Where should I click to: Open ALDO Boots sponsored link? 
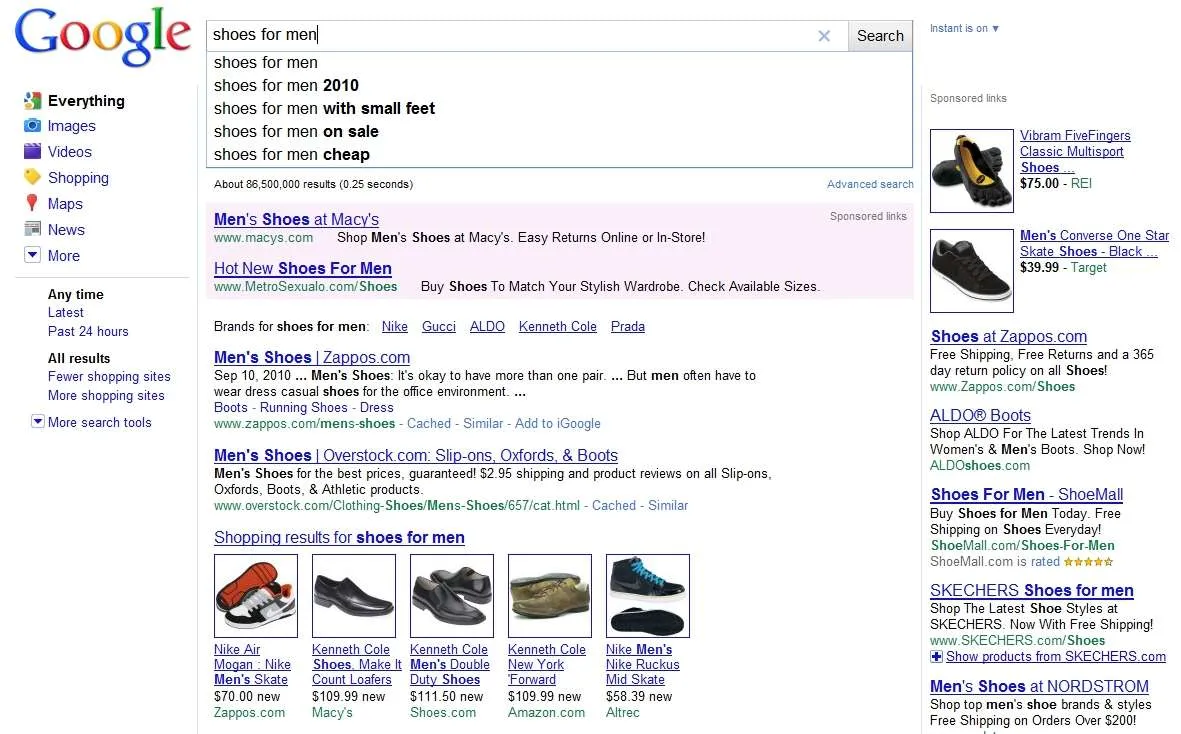coord(980,416)
